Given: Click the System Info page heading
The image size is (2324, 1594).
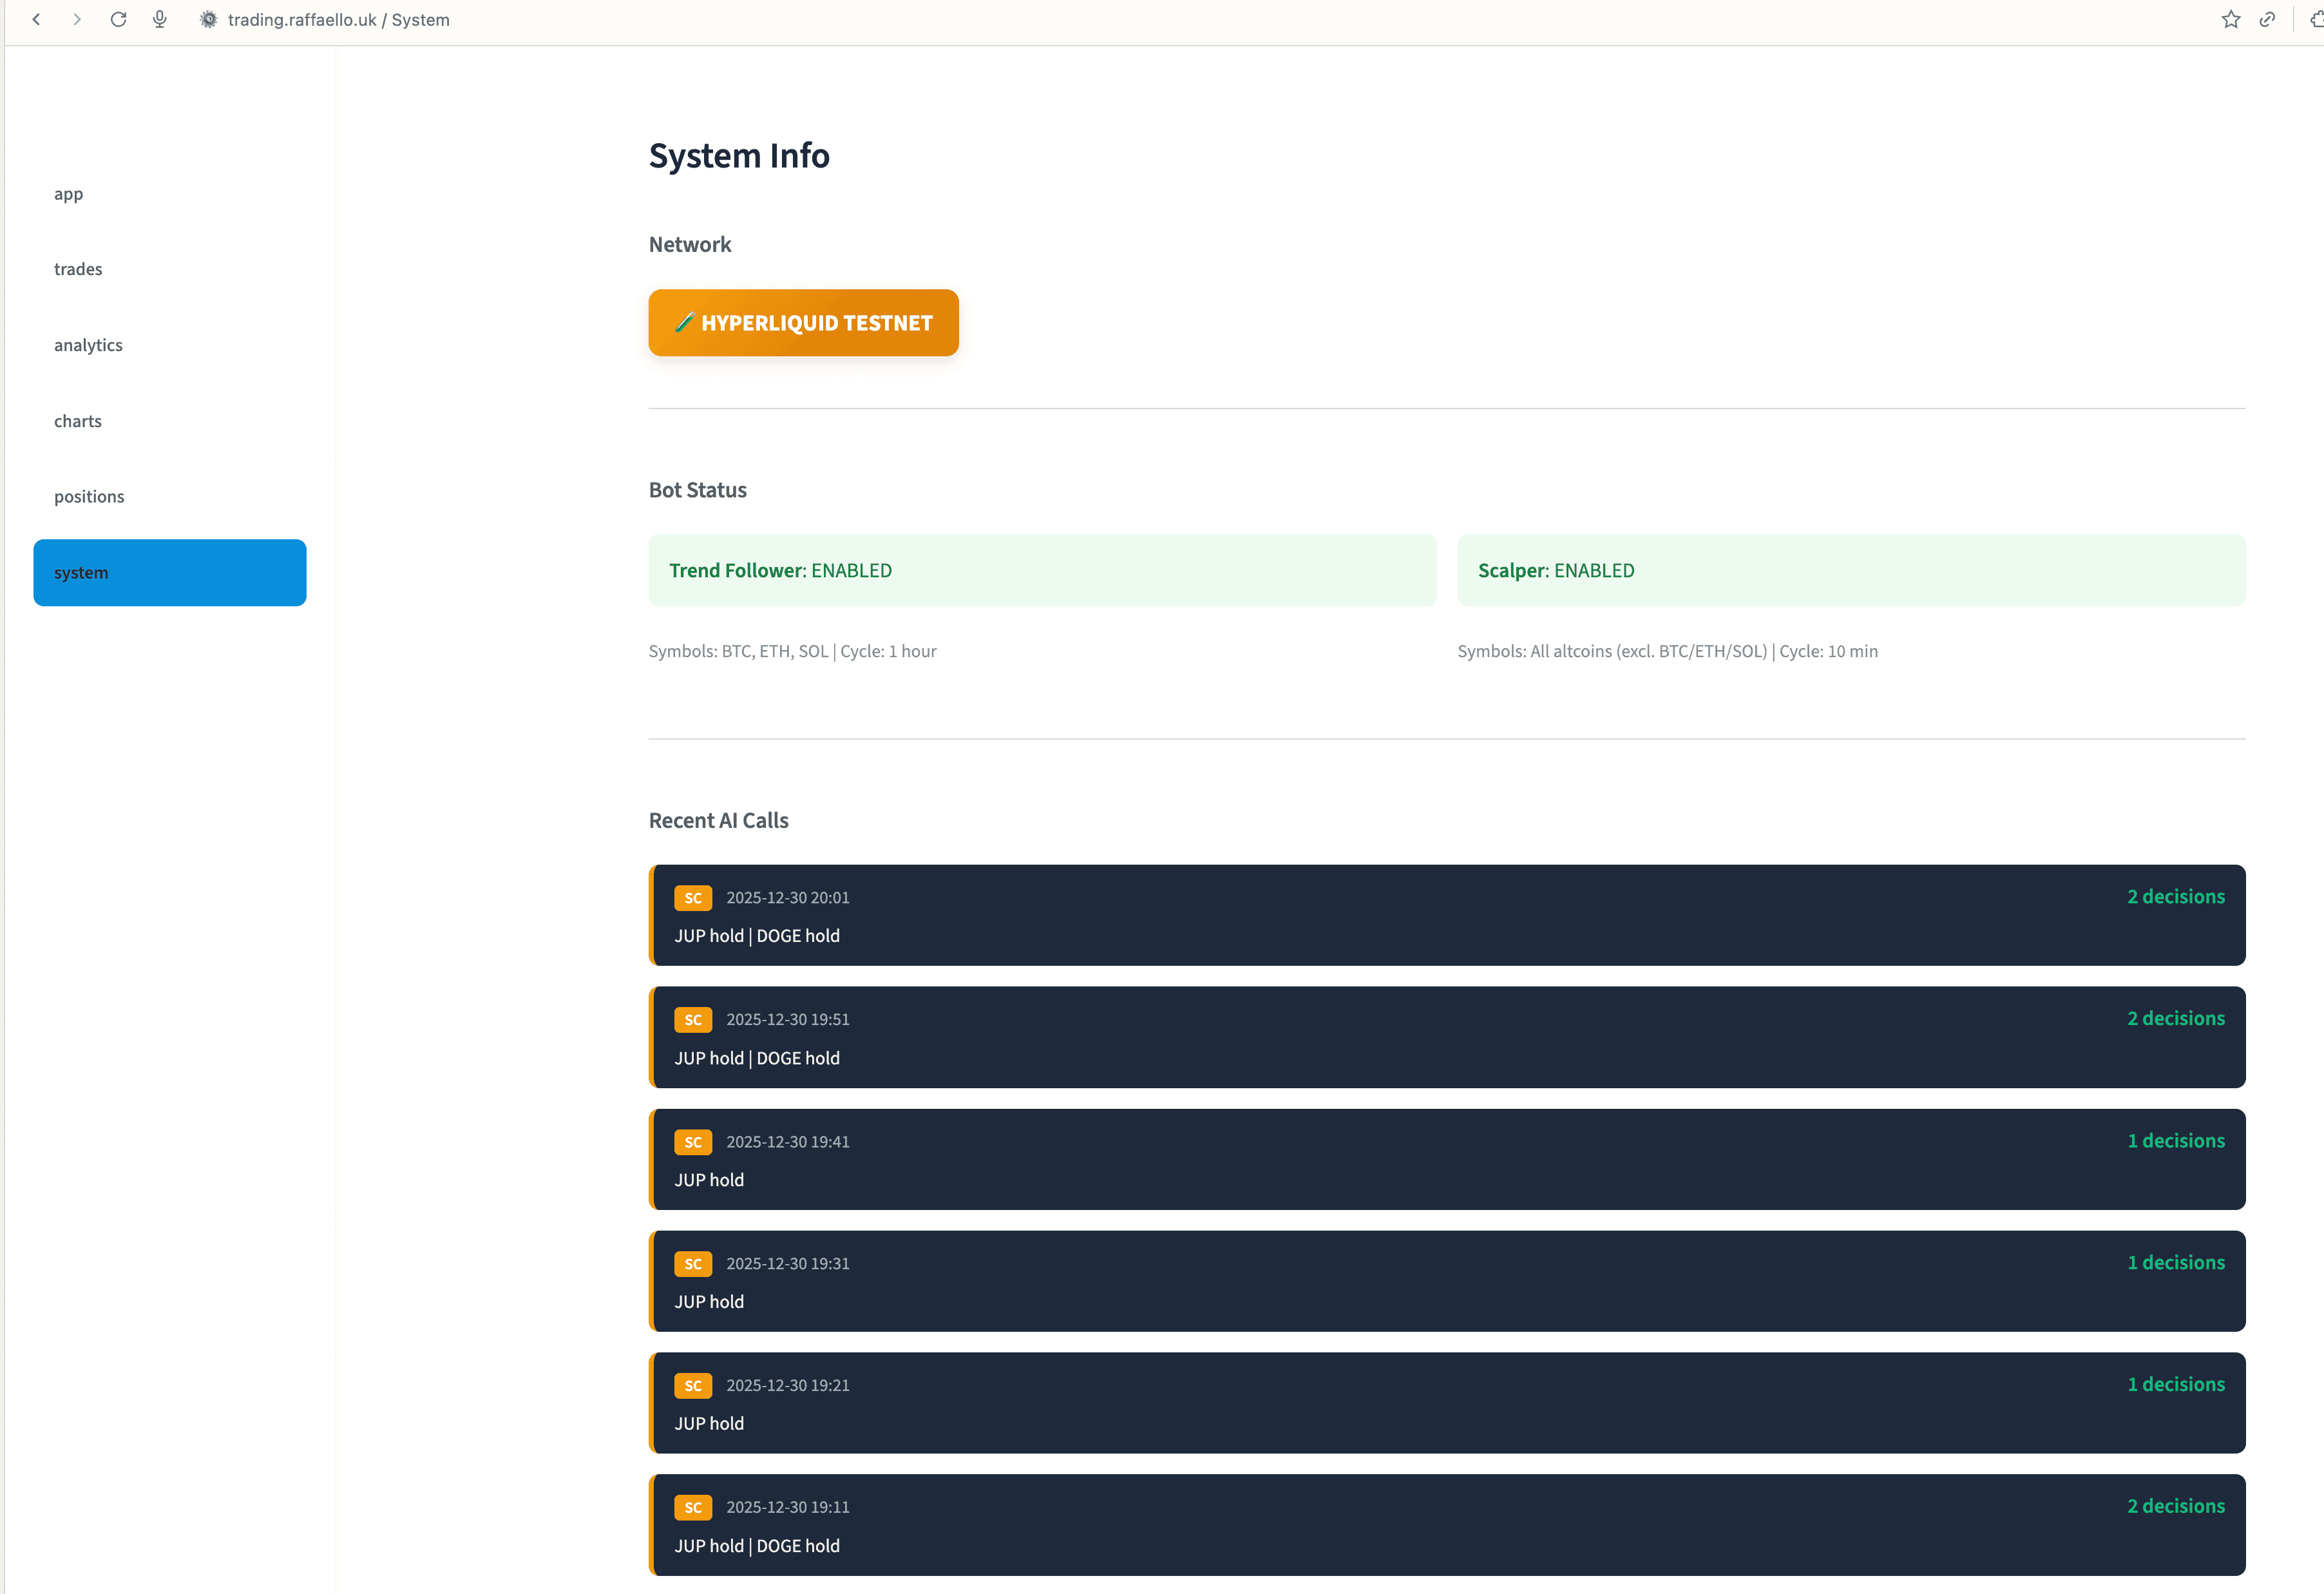Looking at the screenshot, I should point(739,156).
